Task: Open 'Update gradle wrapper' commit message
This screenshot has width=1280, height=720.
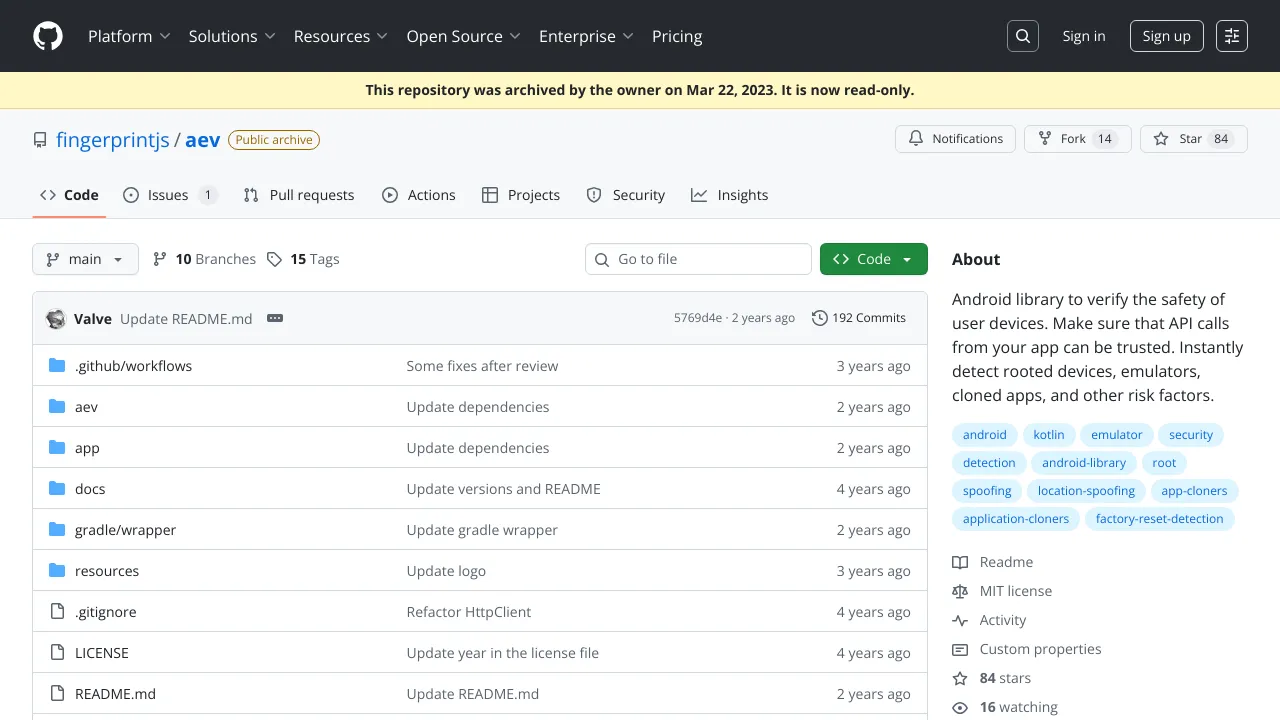Action: pyautogui.click(x=483, y=530)
